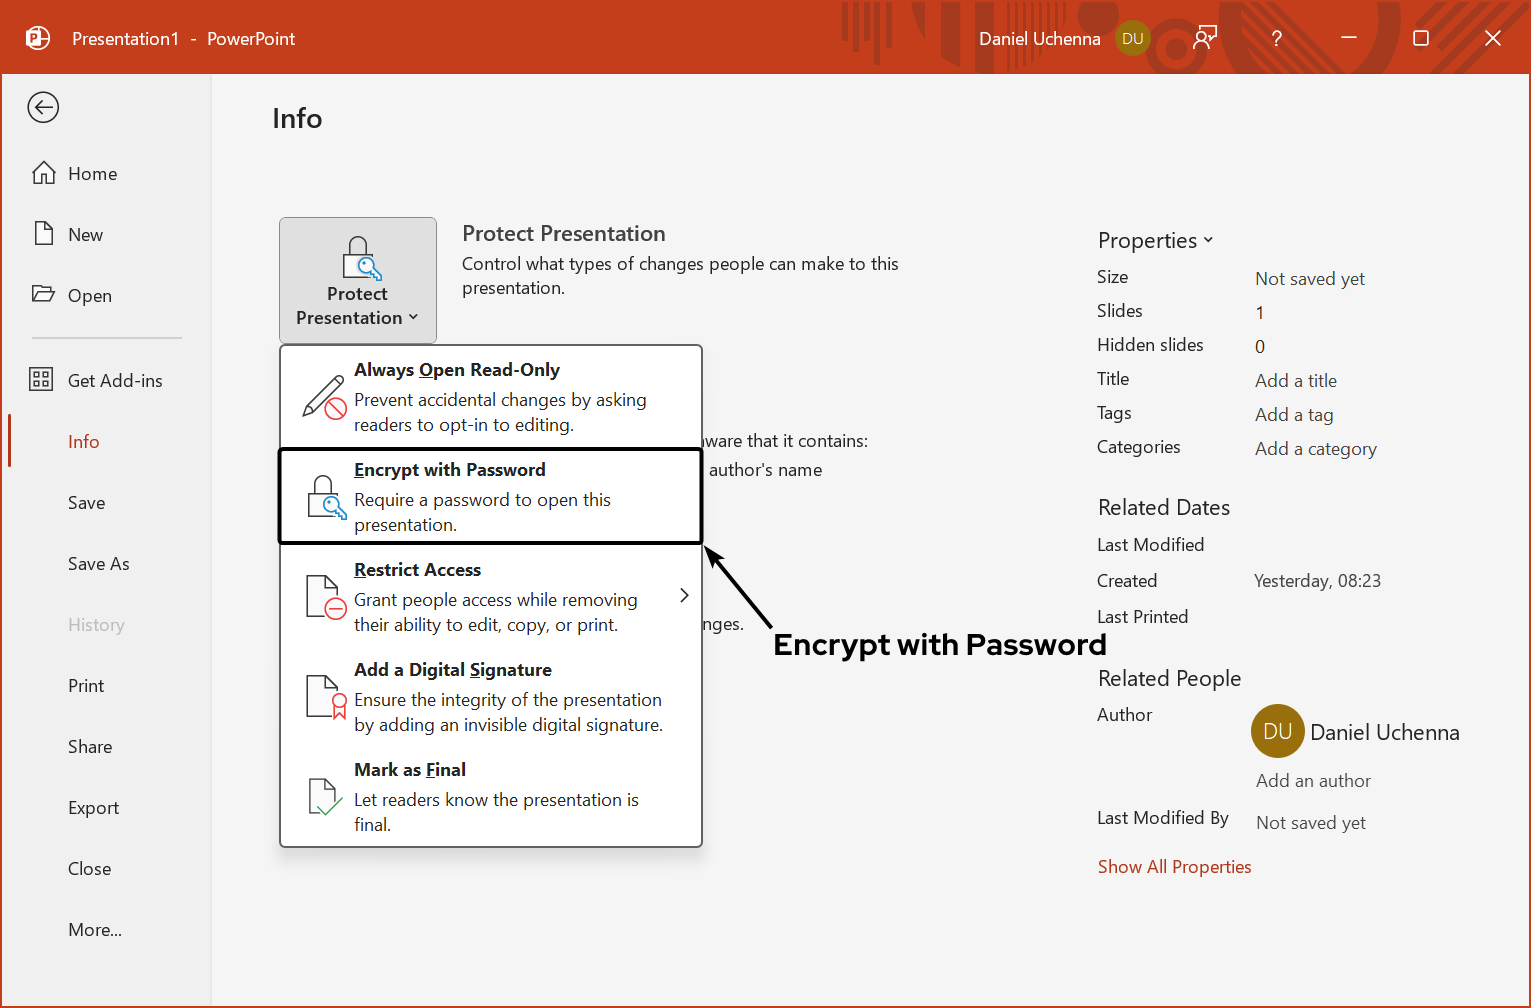Click the Daniel Uchenna author avatar
The height and width of the screenshot is (1008, 1531).
1277,731
